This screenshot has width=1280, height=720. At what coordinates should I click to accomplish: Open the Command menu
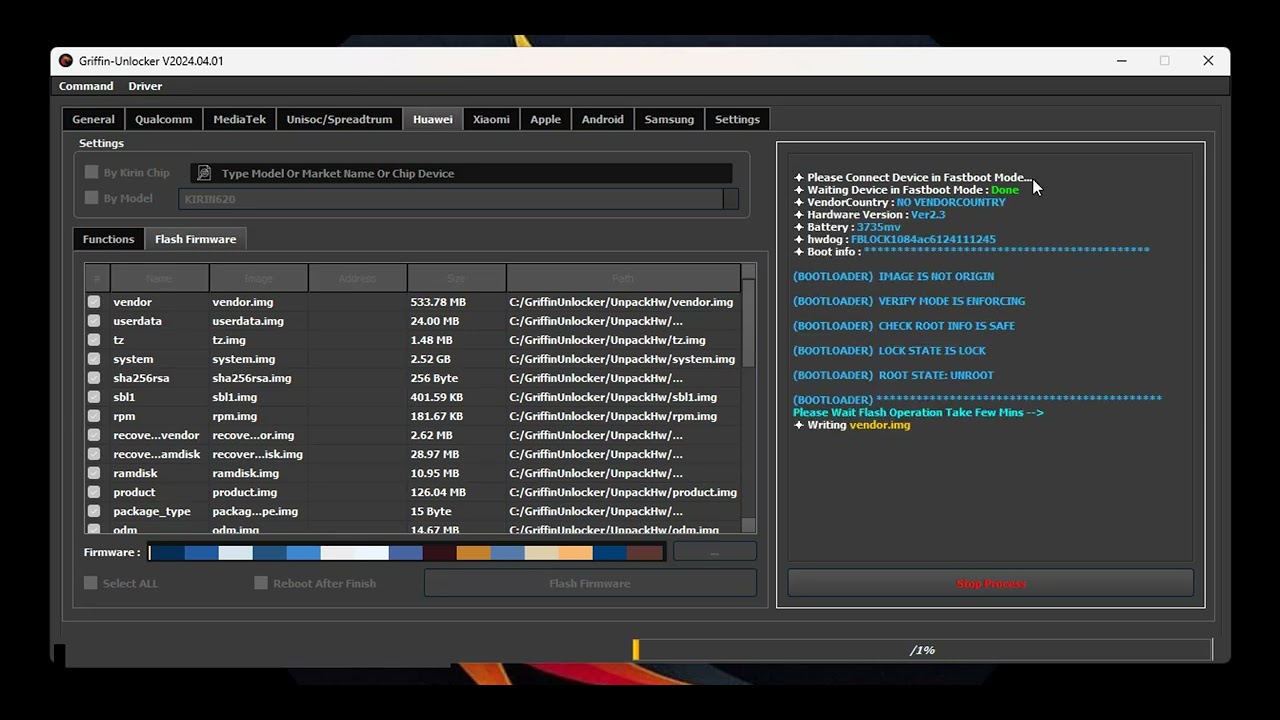[86, 86]
